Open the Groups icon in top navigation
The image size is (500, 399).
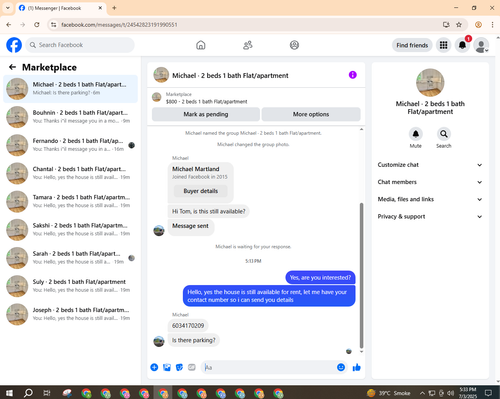coord(294,45)
